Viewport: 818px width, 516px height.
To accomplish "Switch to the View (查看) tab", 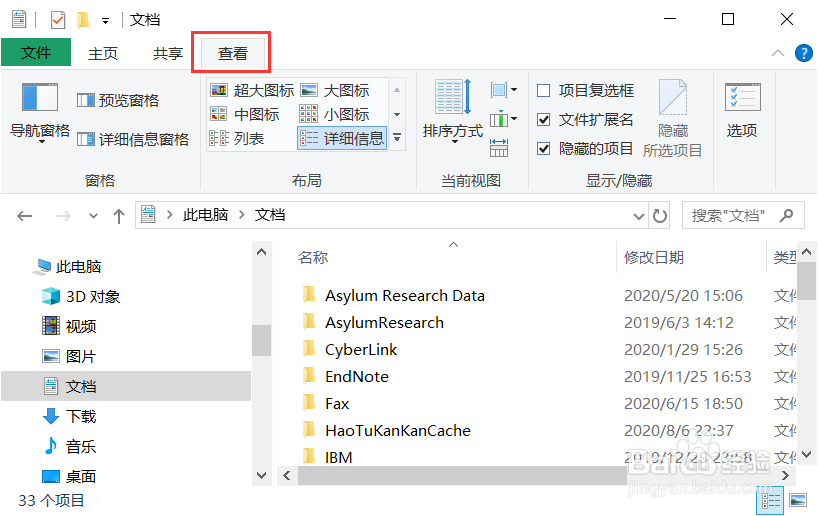I will point(232,53).
